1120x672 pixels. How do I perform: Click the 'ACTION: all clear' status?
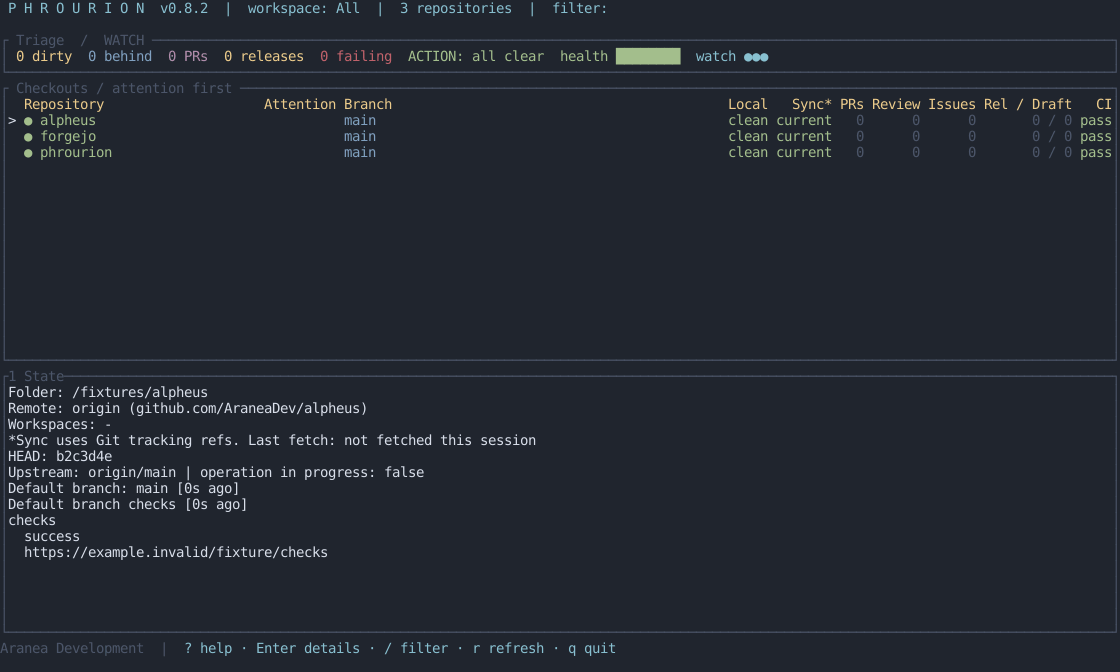(476, 56)
